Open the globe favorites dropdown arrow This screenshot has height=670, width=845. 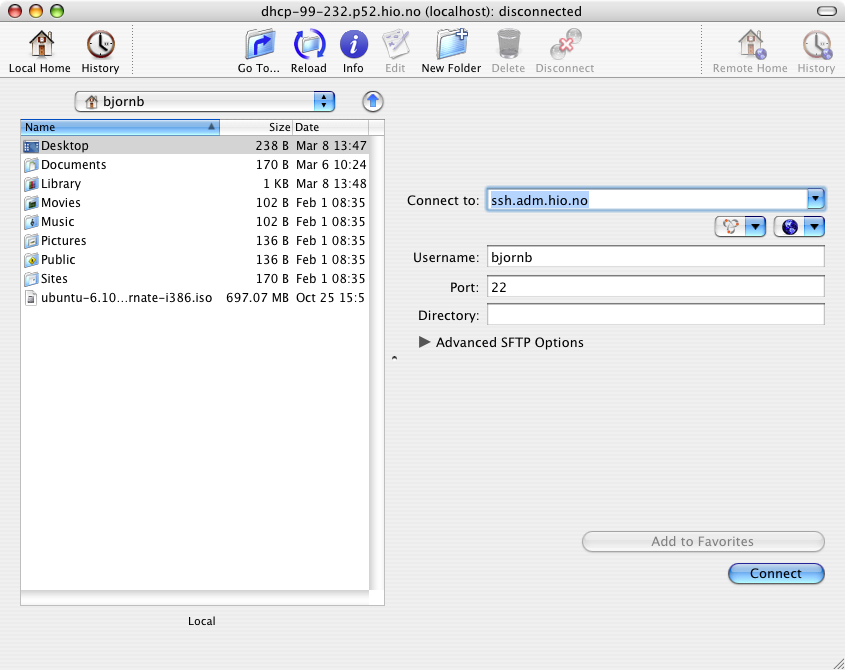(814, 227)
